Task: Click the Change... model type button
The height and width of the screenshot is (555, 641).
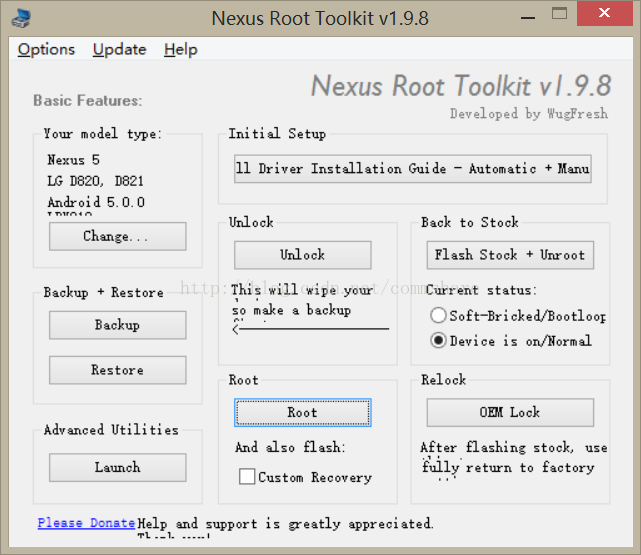Action: pyautogui.click(x=118, y=236)
